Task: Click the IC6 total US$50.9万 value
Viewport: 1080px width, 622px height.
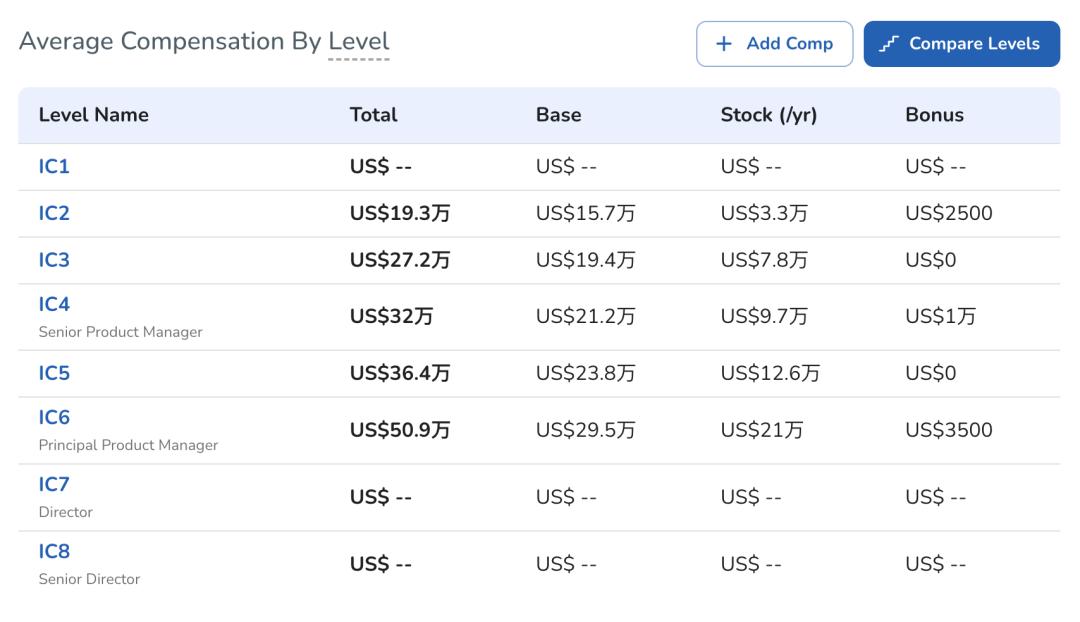Action: point(399,431)
